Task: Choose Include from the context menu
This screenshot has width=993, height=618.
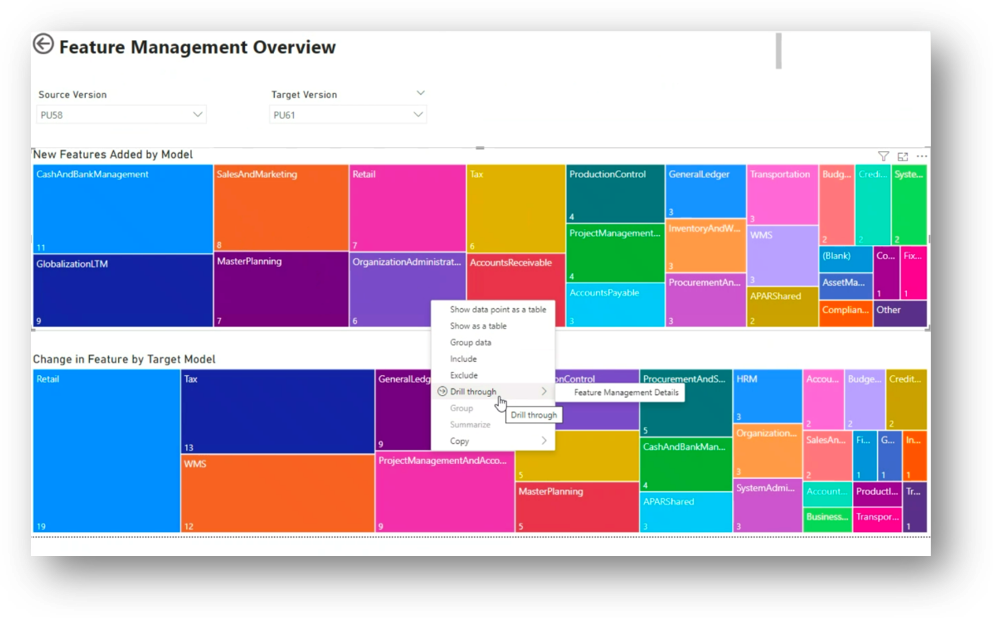Action: click(463, 359)
